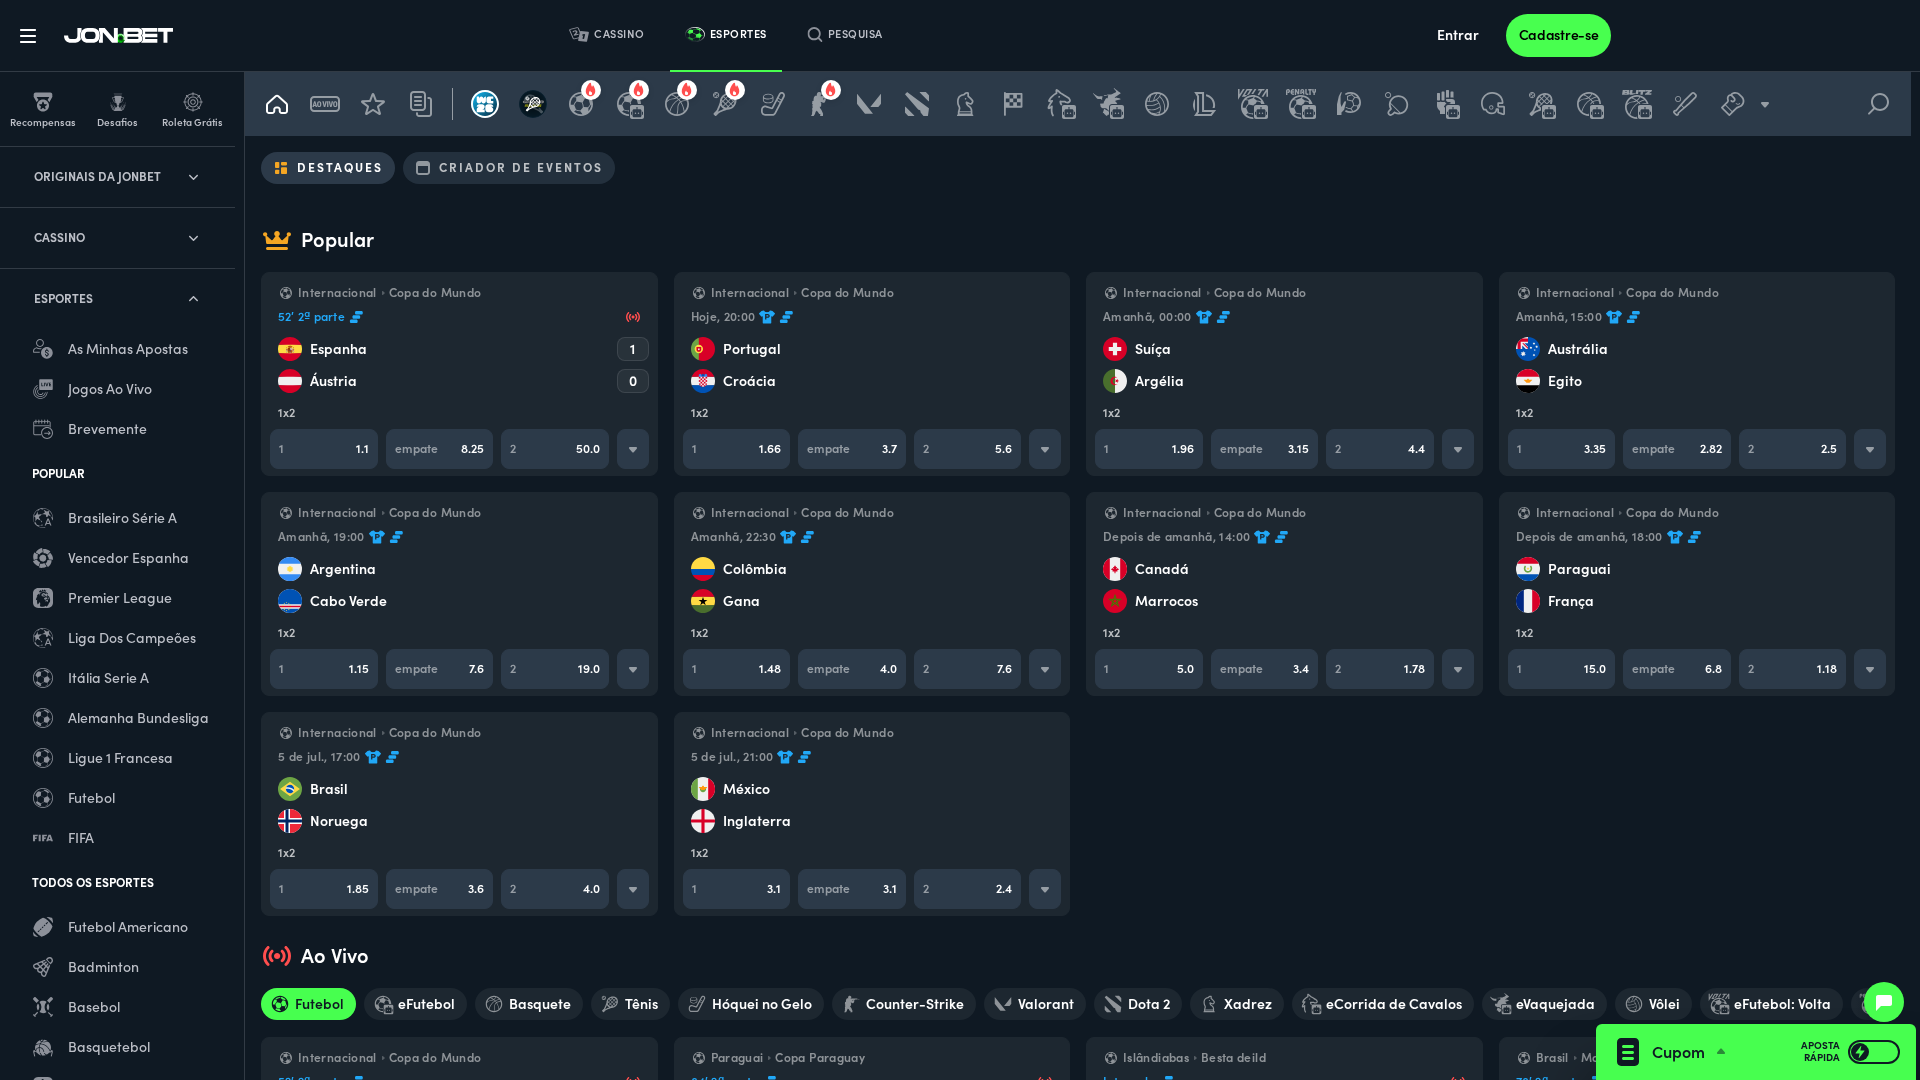Select the Penalty shootout icon
Viewport: 1920px width, 1080px height.
[x=1301, y=104]
